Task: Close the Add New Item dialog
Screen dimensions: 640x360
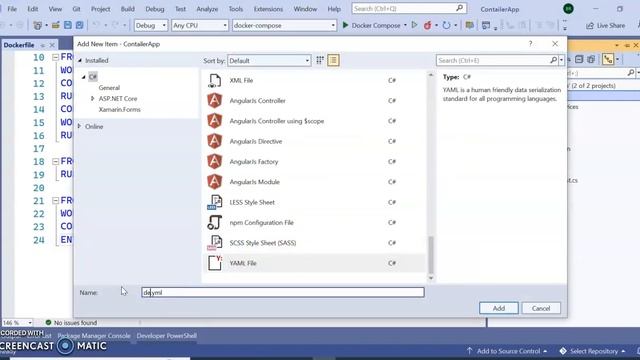Action: (x=555, y=44)
